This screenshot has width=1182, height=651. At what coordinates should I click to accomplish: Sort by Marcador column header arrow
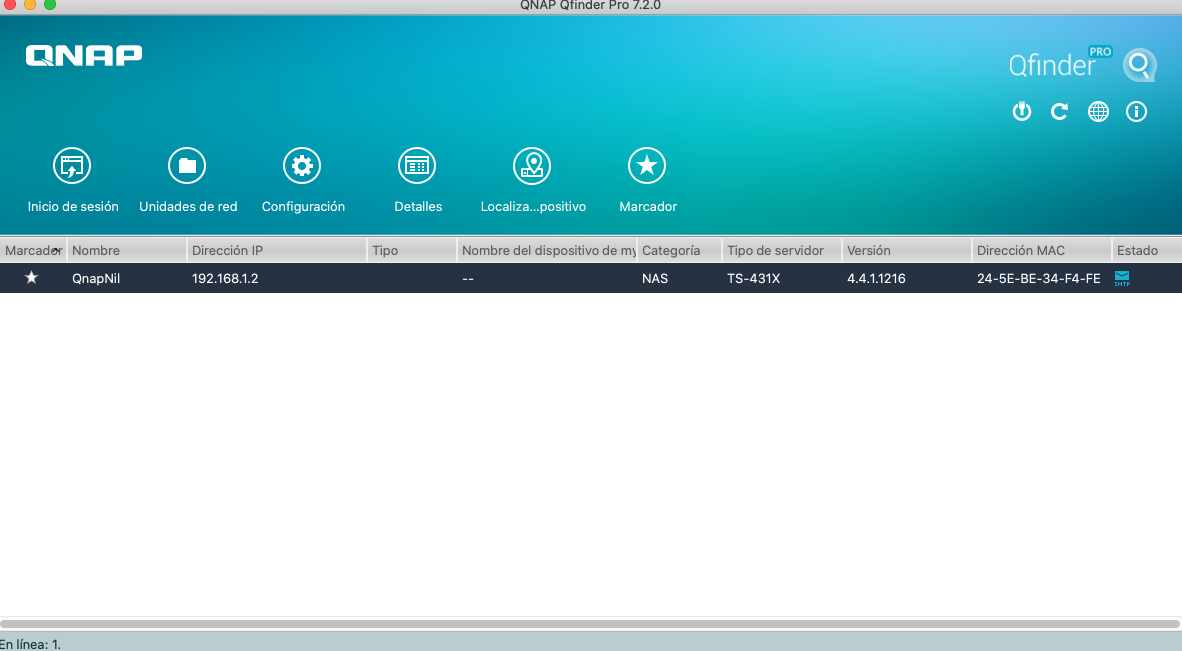[x=57, y=250]
